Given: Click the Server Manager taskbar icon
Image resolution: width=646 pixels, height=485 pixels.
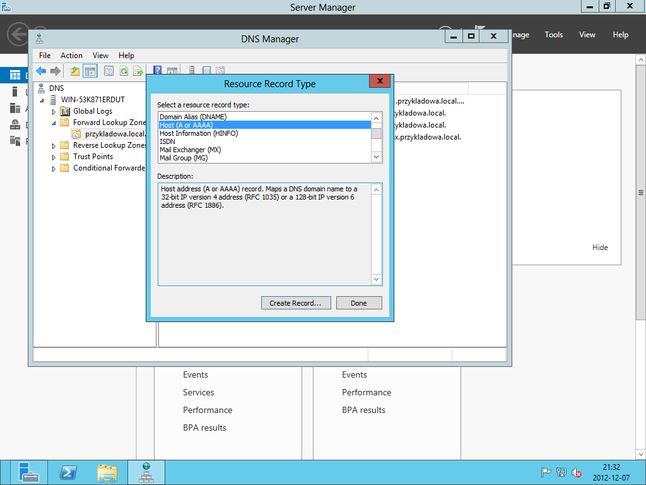Looking at the screenshot, I should coord(29,472).
